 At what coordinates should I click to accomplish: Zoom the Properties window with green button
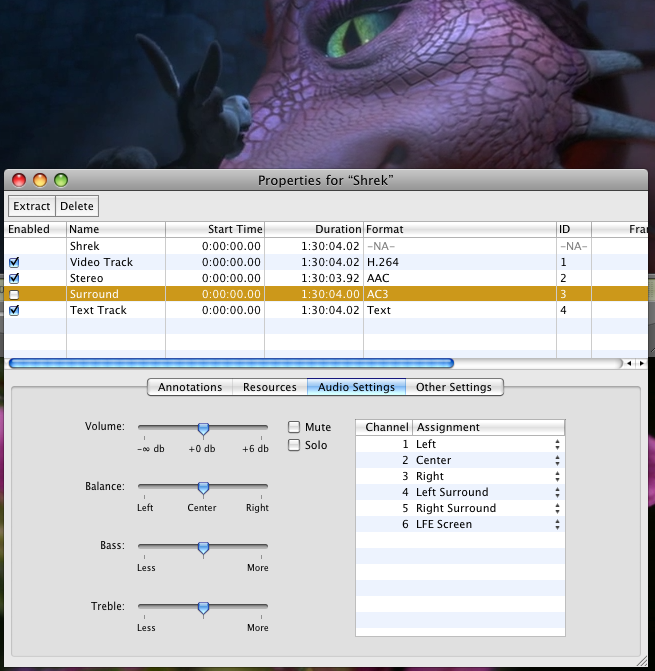(61, 180)
